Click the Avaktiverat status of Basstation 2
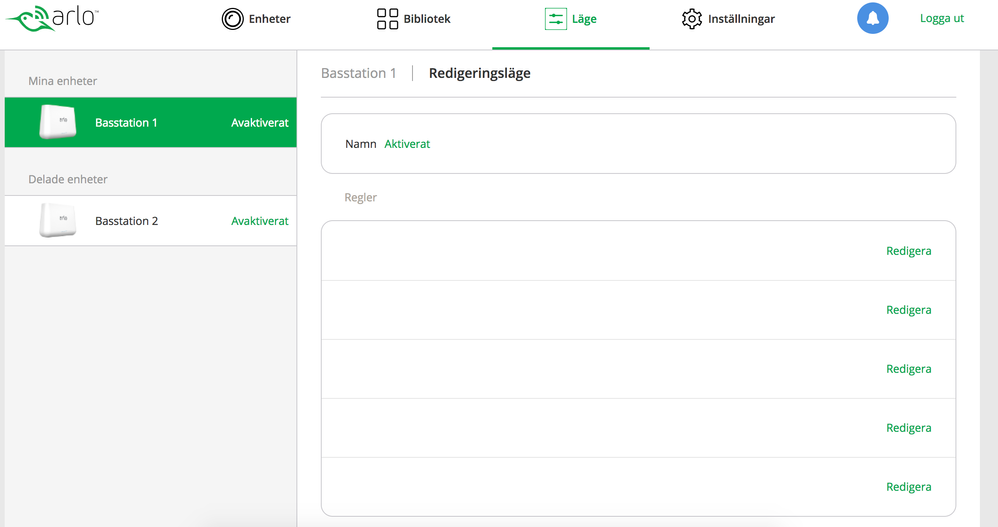The height and width of the screenshot is (527, 998). (x=260, y=221)
